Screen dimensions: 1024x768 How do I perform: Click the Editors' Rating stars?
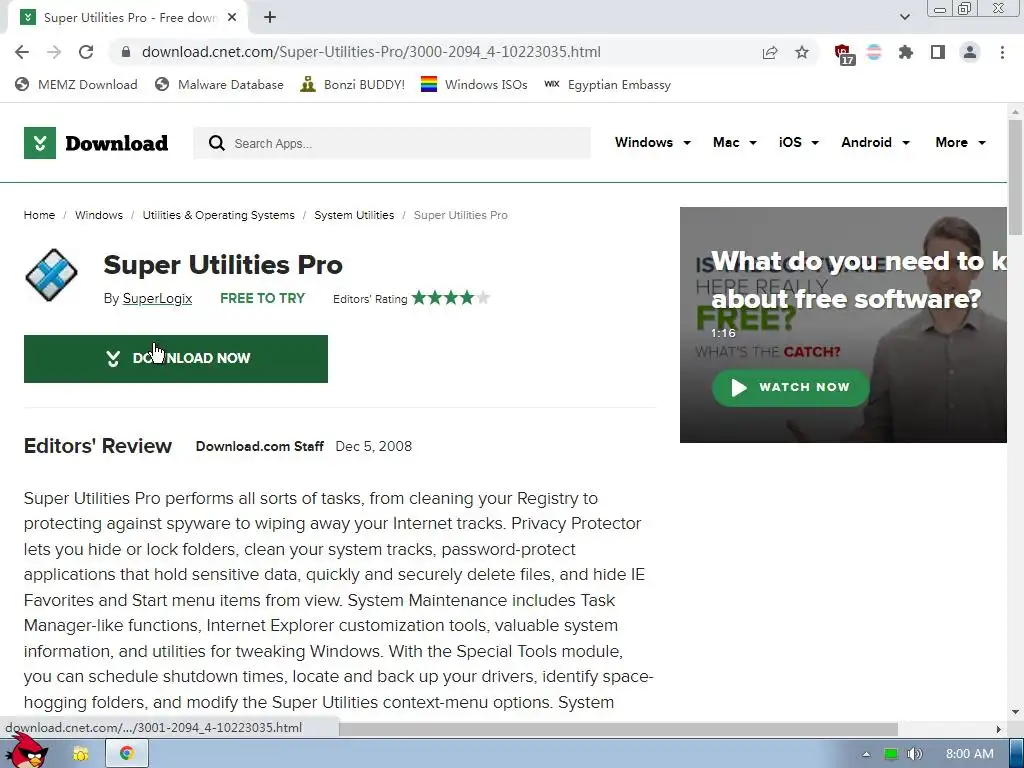(451, 298)
